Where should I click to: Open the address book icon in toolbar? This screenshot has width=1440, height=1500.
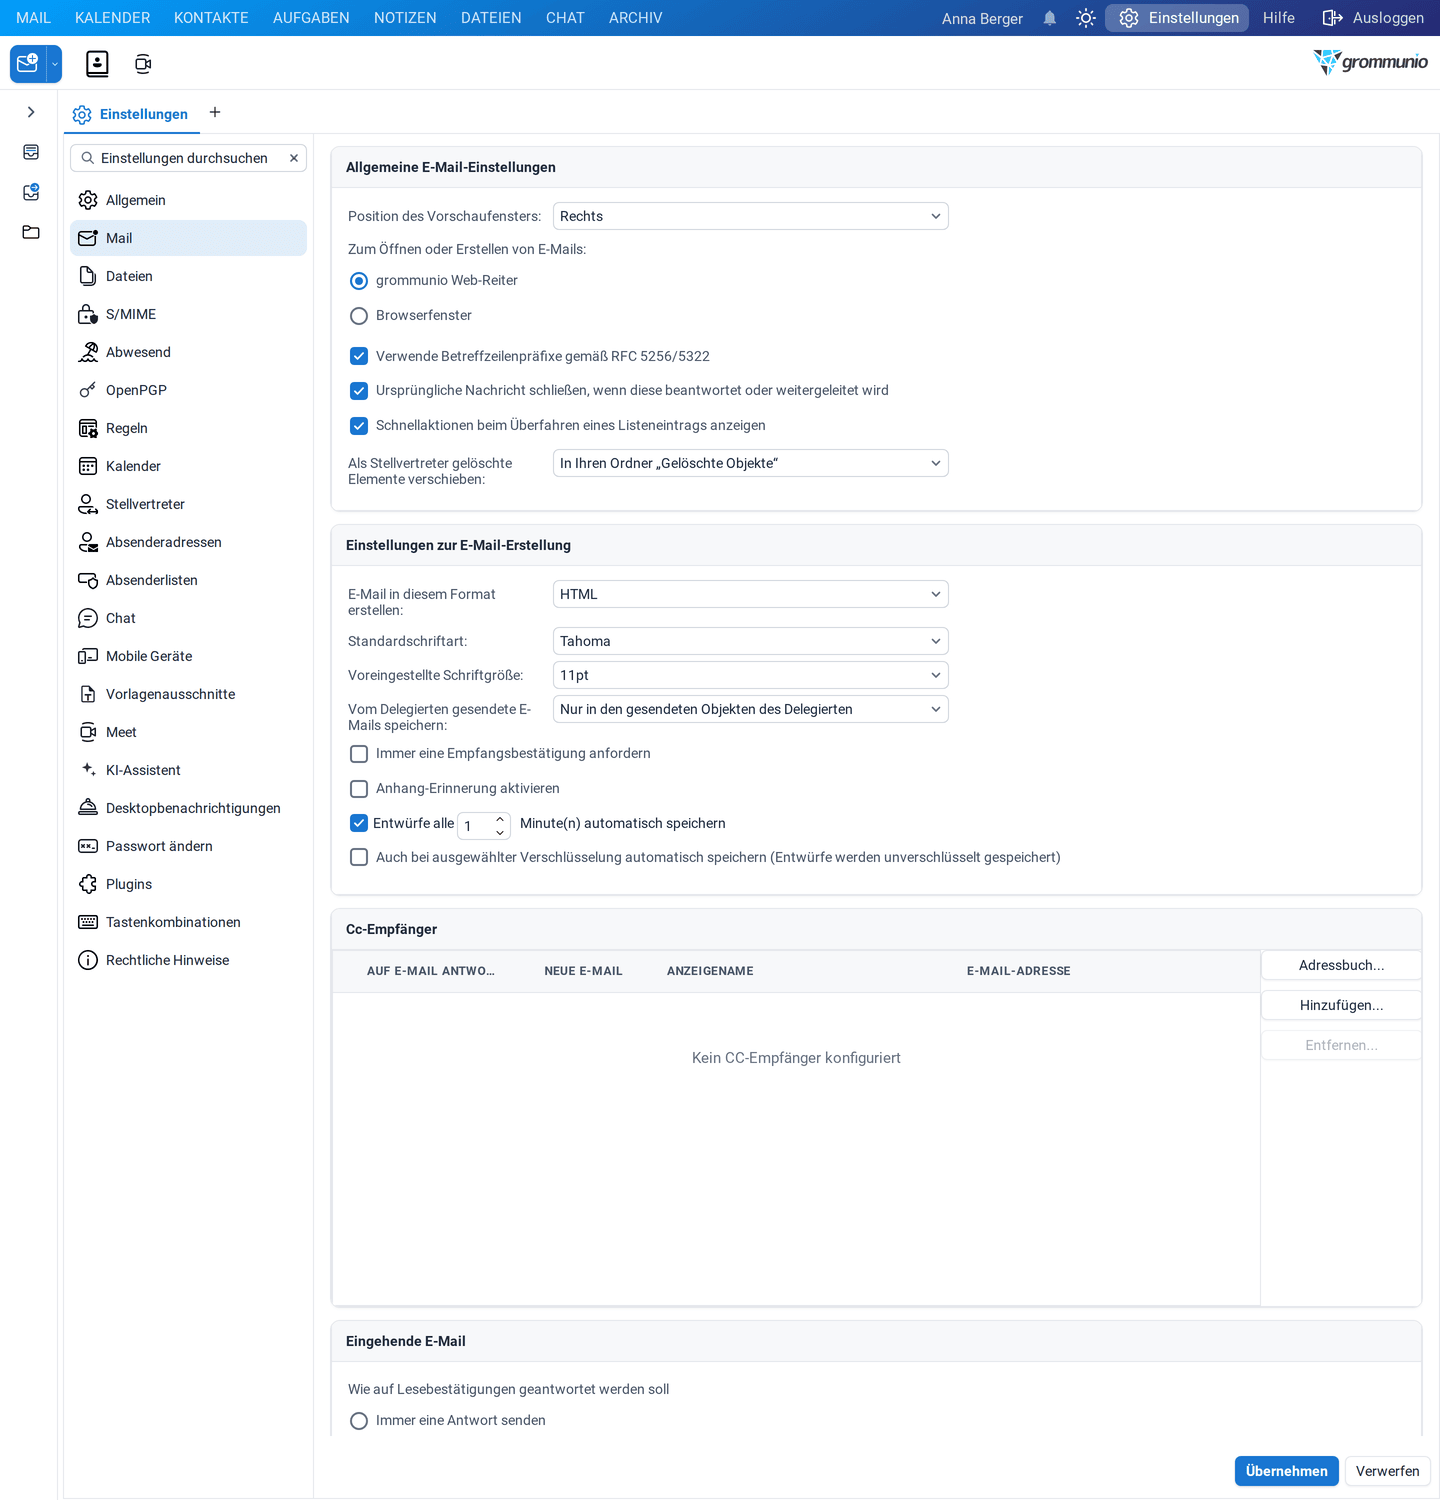(97, 64)
